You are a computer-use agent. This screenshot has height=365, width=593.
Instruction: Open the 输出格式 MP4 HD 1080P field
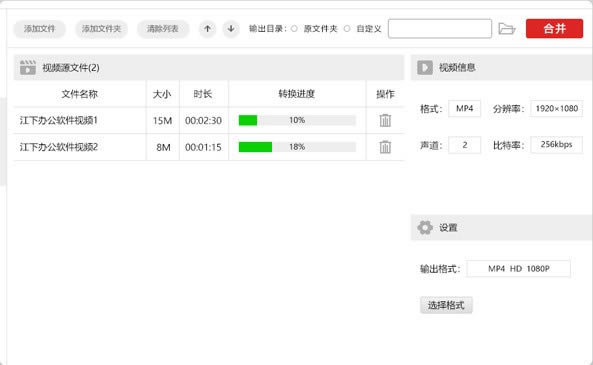click(518, 269)
